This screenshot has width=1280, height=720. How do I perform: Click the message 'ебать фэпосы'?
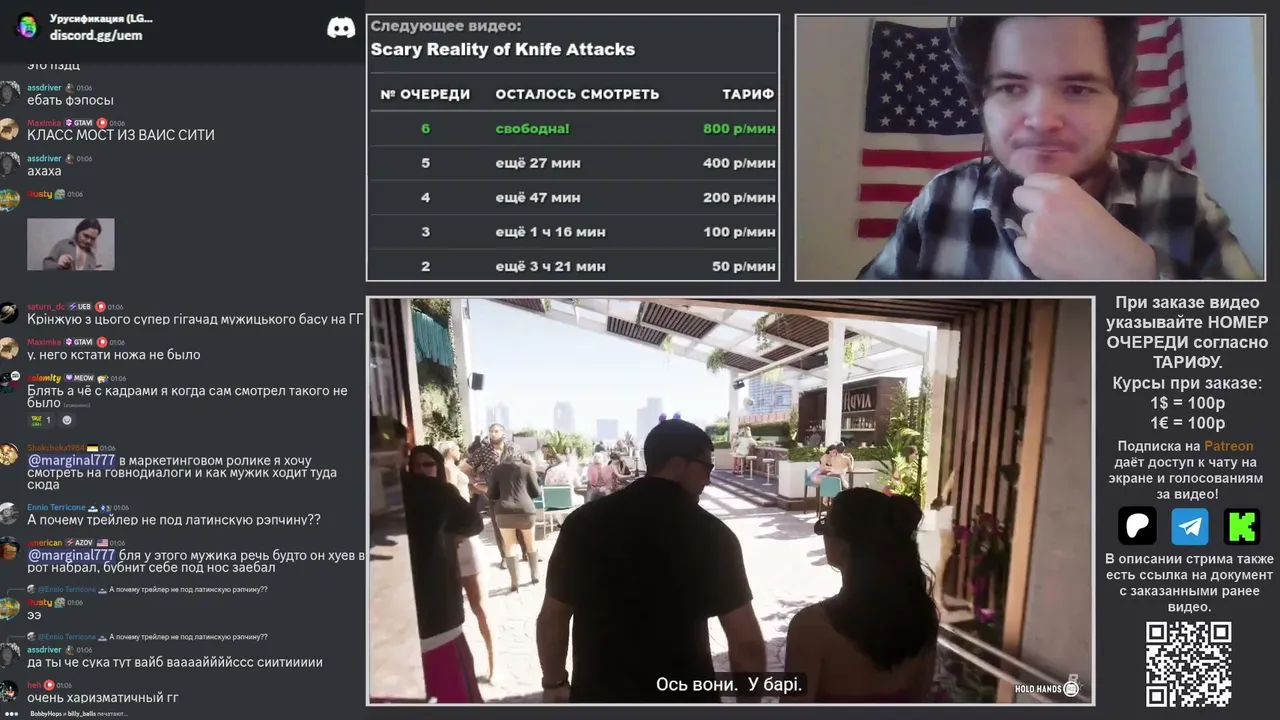[x=70, y=100]
